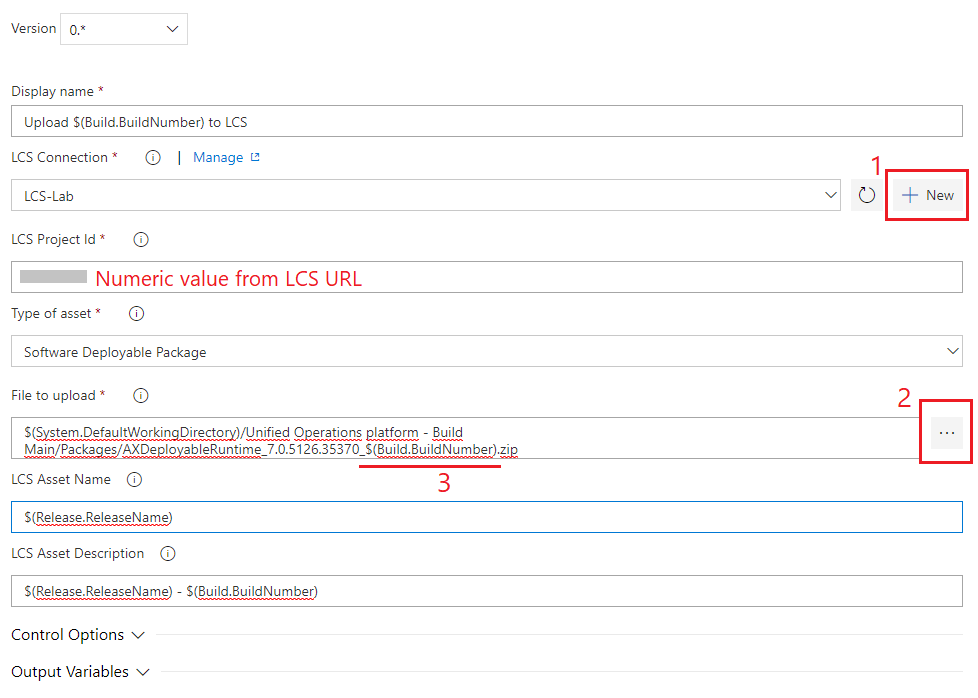
Task: Show info for LCS Asset Name
Action: [x=134, y=480]
